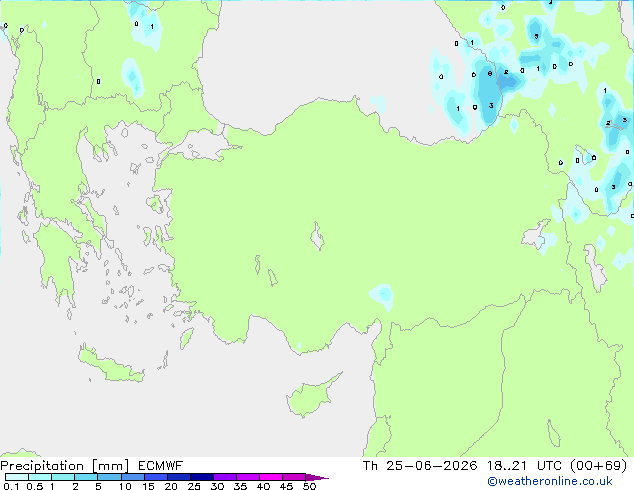Click the '20' legend scale label
The height and width of the screenshot is (490, 634).
point(171,486)
